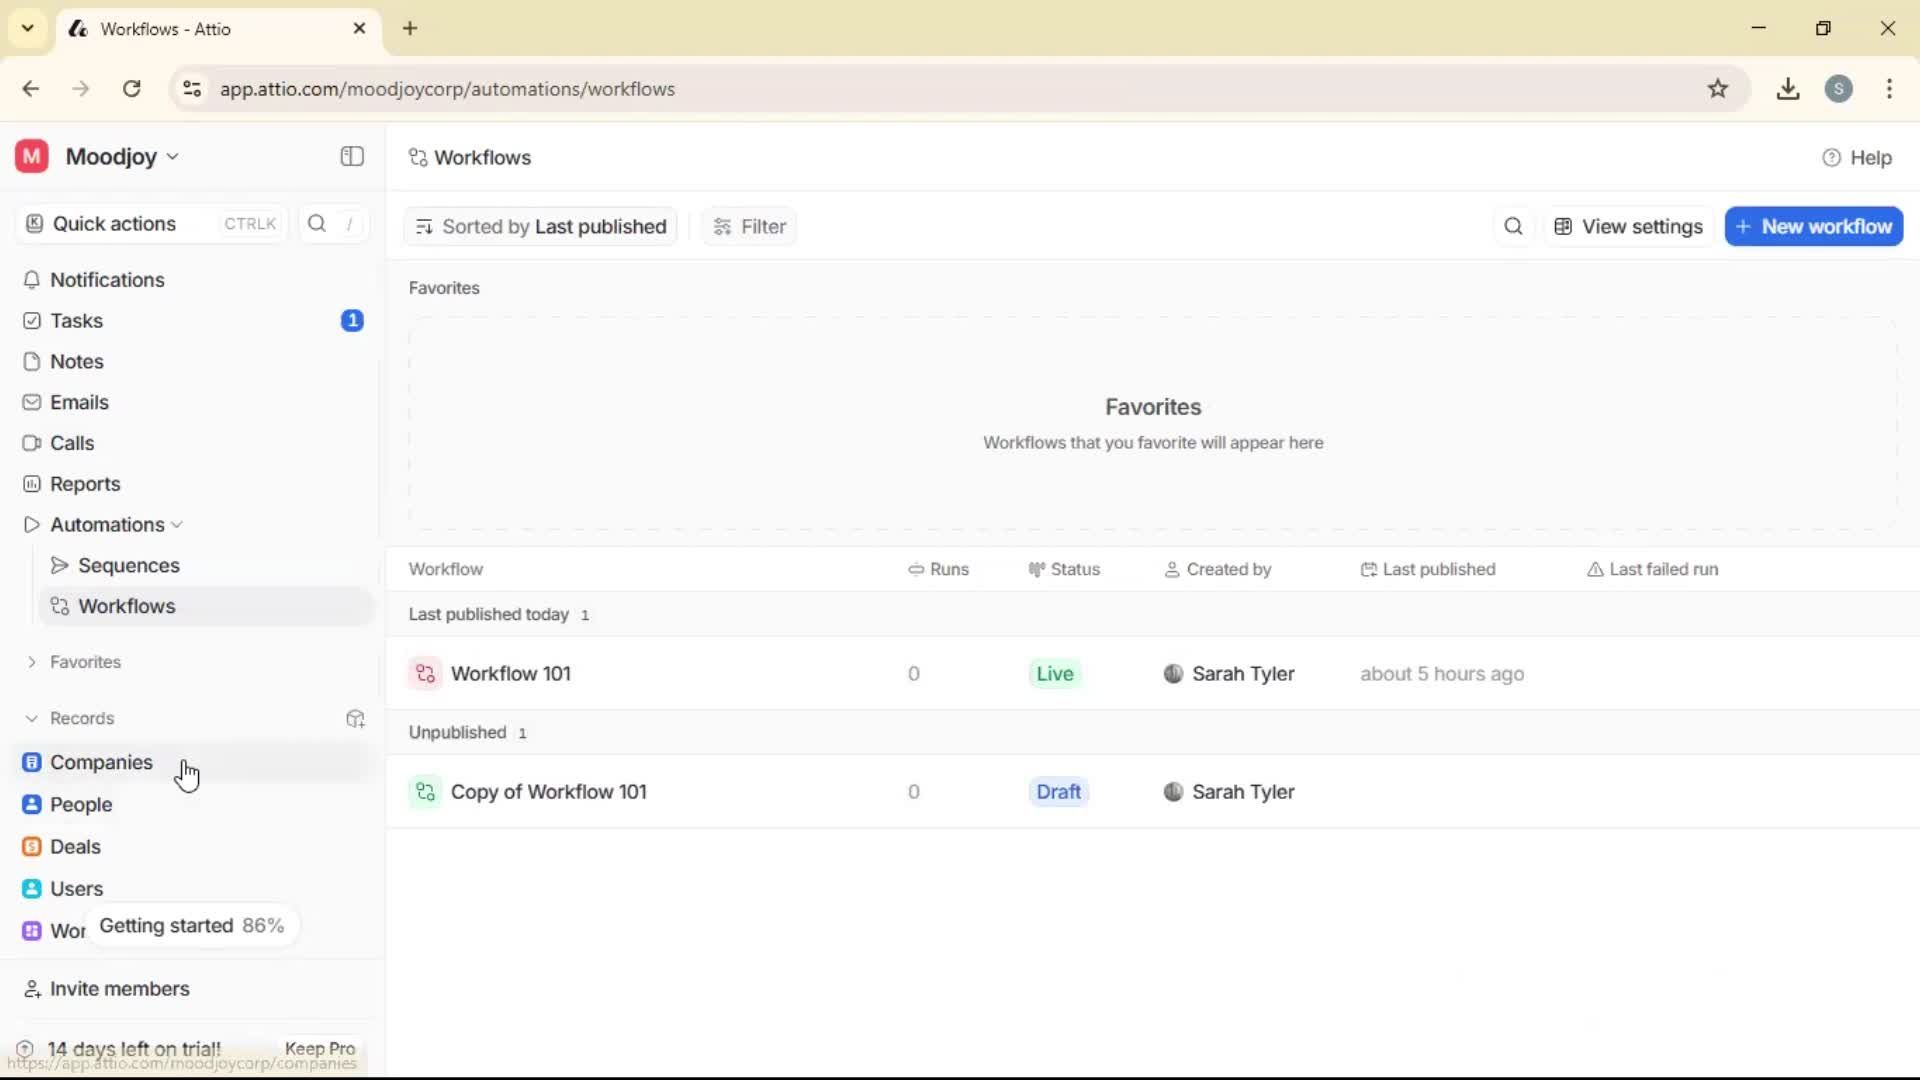Image resolution: width=1920 pixels, height=1080 pixels.
Task: Click the Keep Pro button
Action: (x=320, y=1049)
